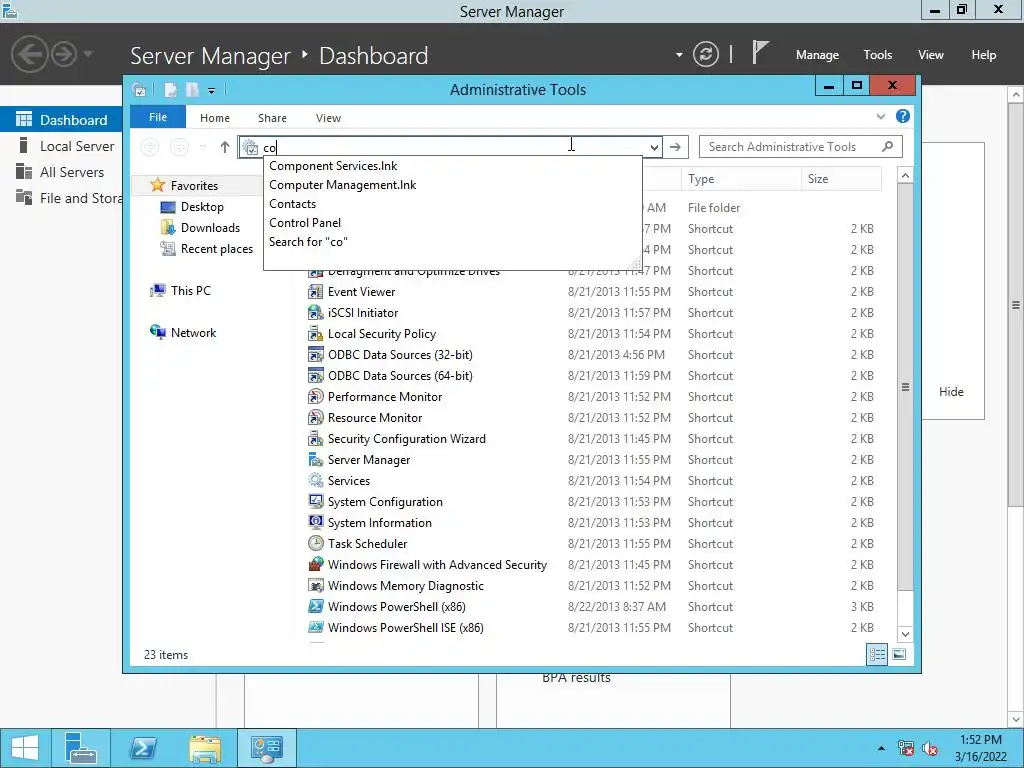
Task: Open Server Manager breadcrumb dropdown arrow
Action: (x=679, y=55)
